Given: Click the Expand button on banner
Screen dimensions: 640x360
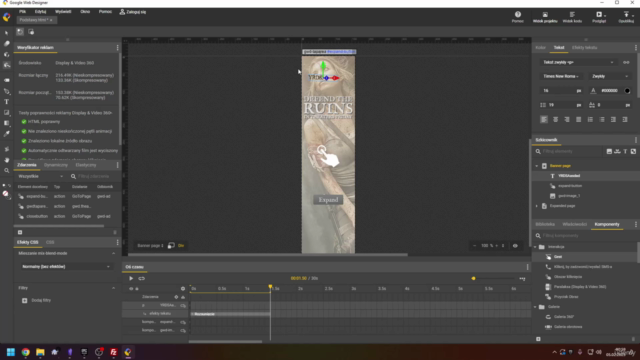Looking at the screenshot, I should click(x=328, y=200).
